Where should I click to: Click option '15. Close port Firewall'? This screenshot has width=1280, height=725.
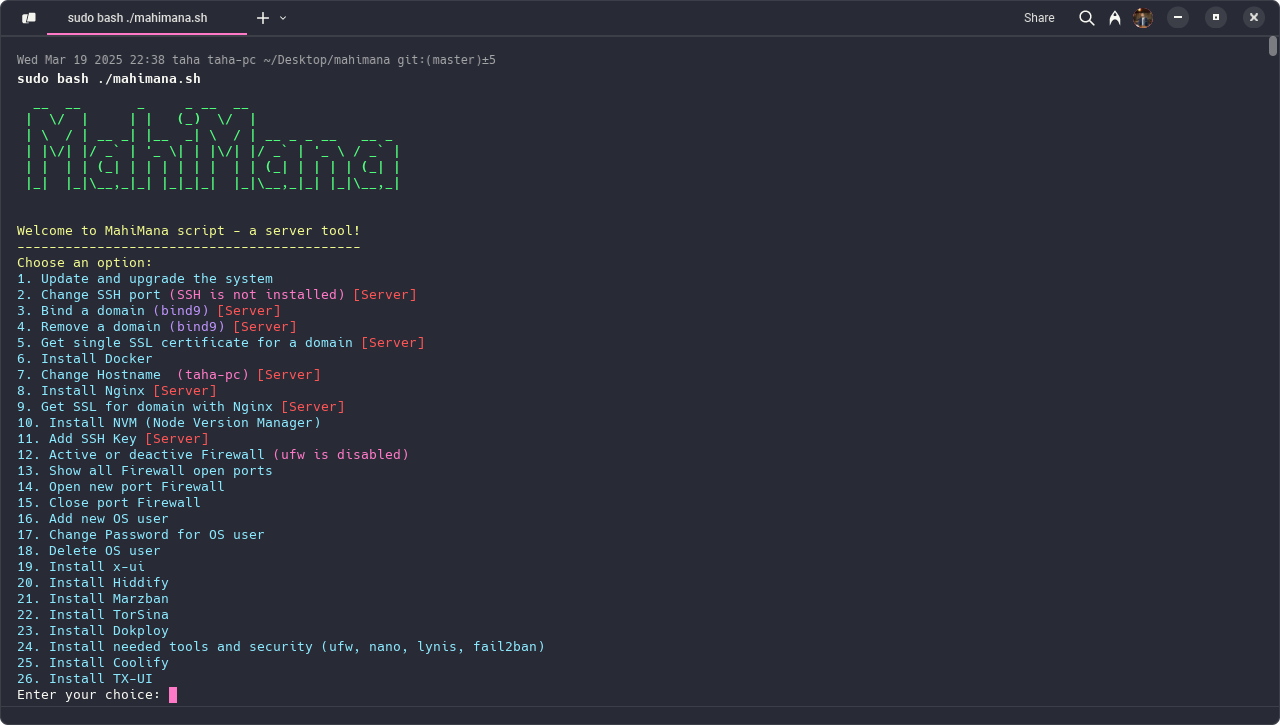point(109,503)
